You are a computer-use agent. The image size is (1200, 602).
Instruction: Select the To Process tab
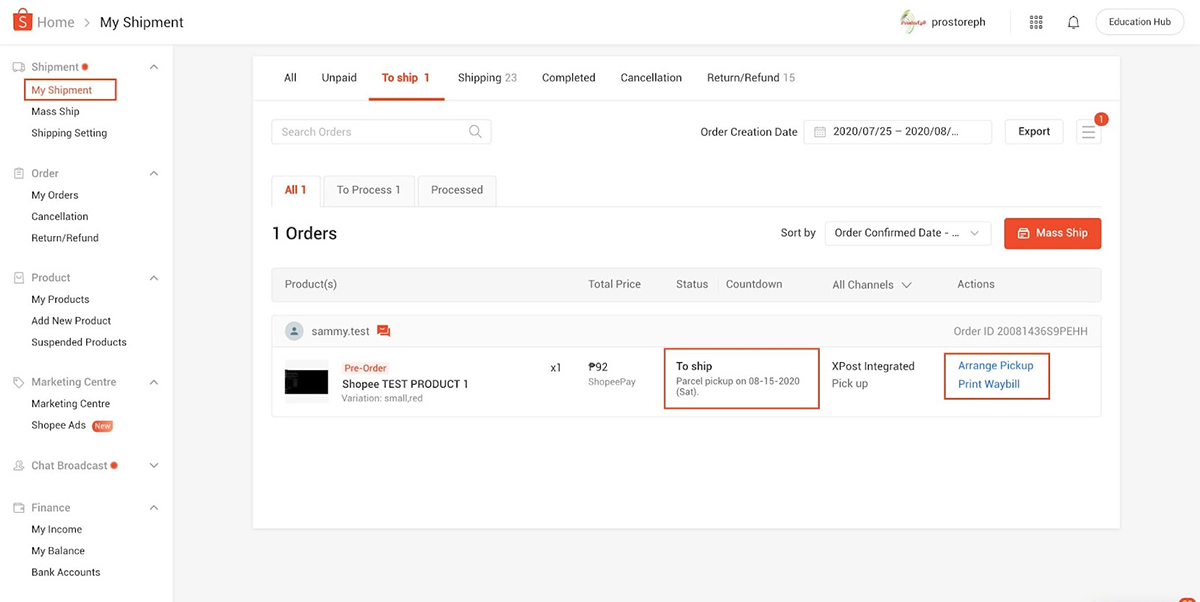click(x=368, y=190)
